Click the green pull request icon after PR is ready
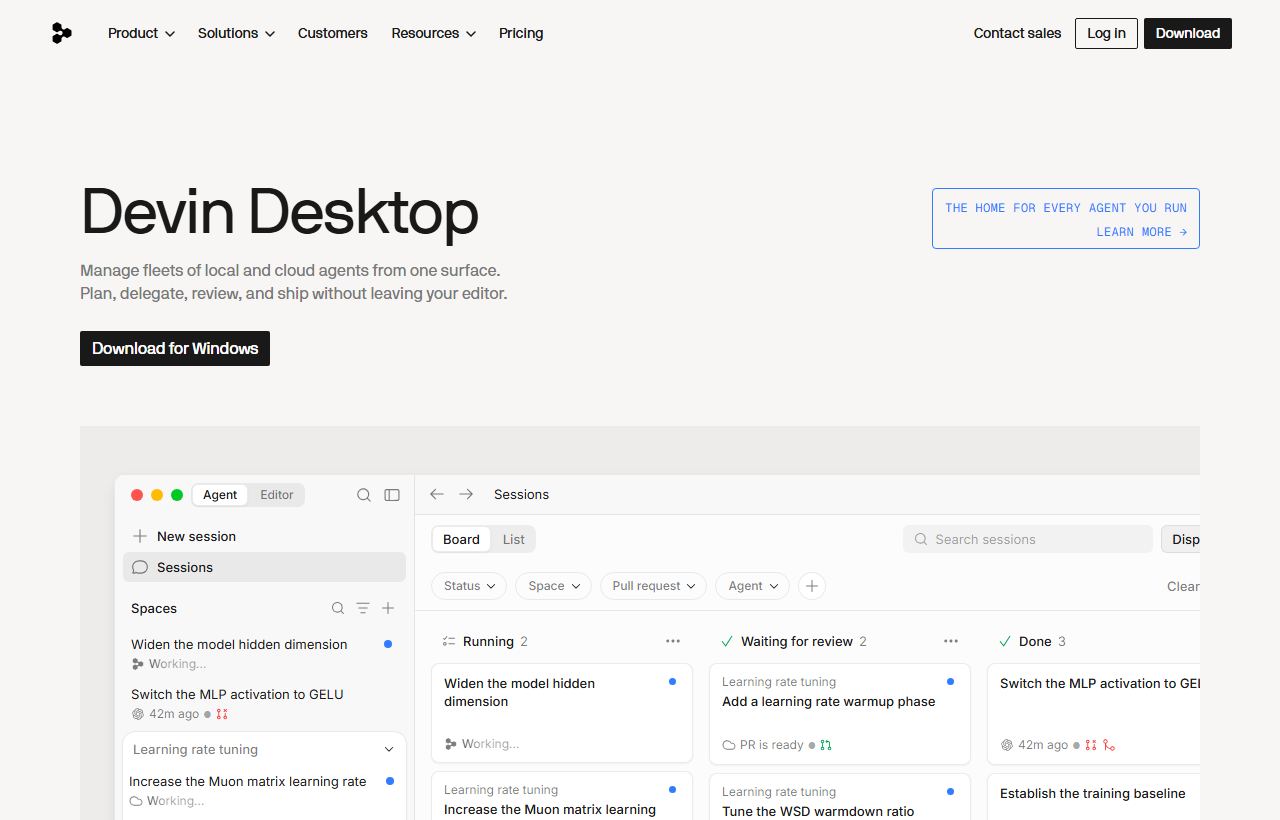 (826, 745)
